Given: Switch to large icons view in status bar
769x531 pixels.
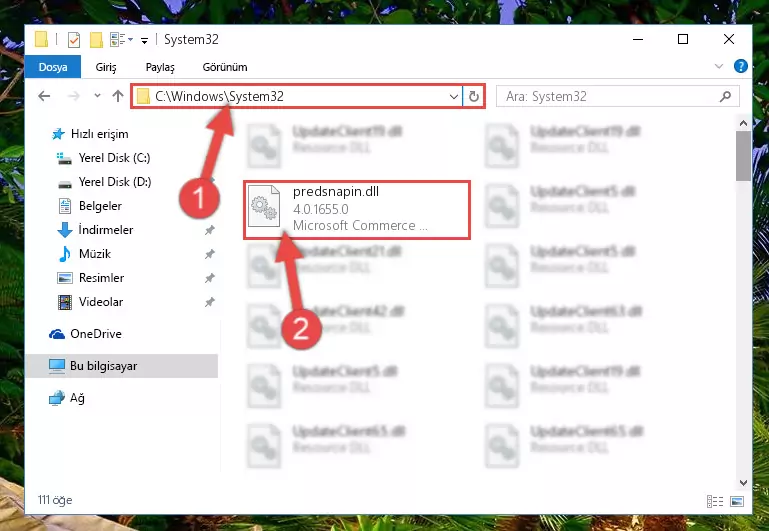Looking at the screenshot, I should [x=737, y=501].
